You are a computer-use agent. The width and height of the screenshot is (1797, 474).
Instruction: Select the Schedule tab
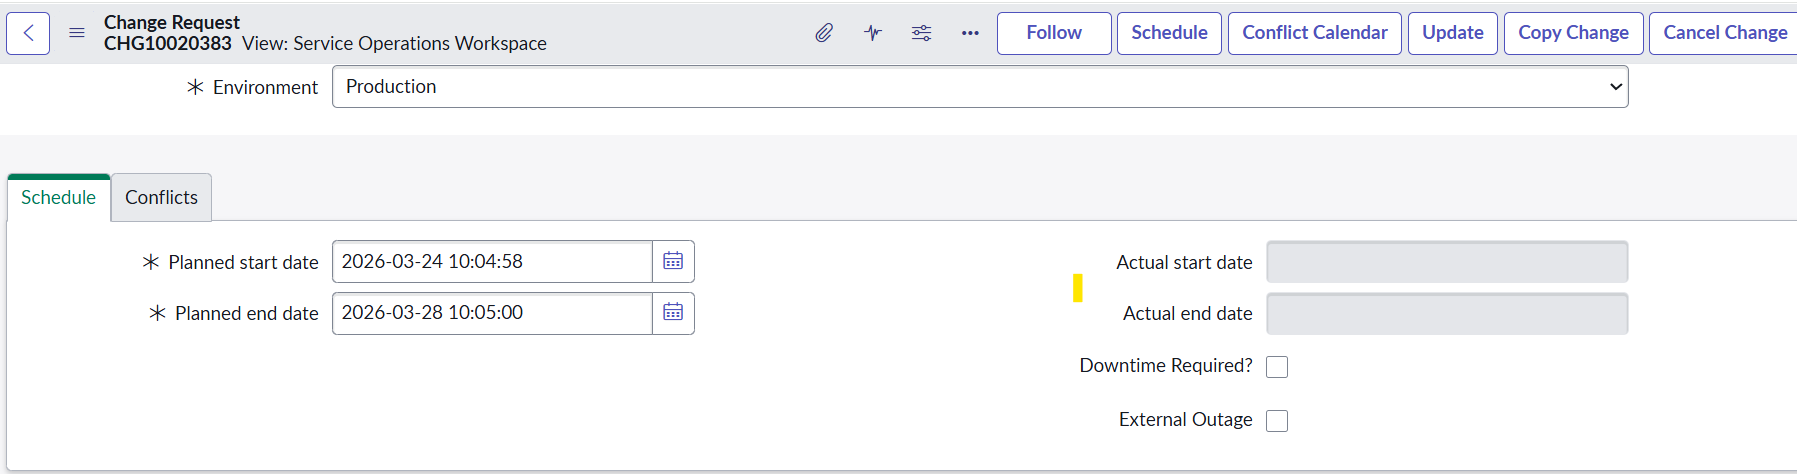point(58,197)
